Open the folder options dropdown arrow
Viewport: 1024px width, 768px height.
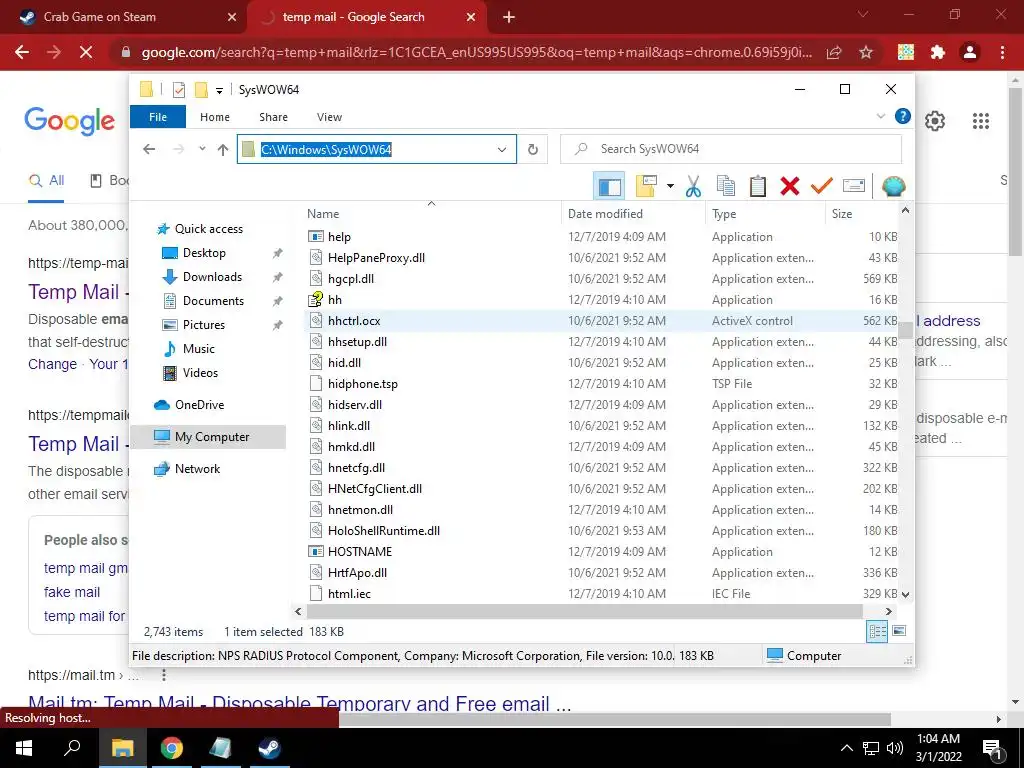670,186
